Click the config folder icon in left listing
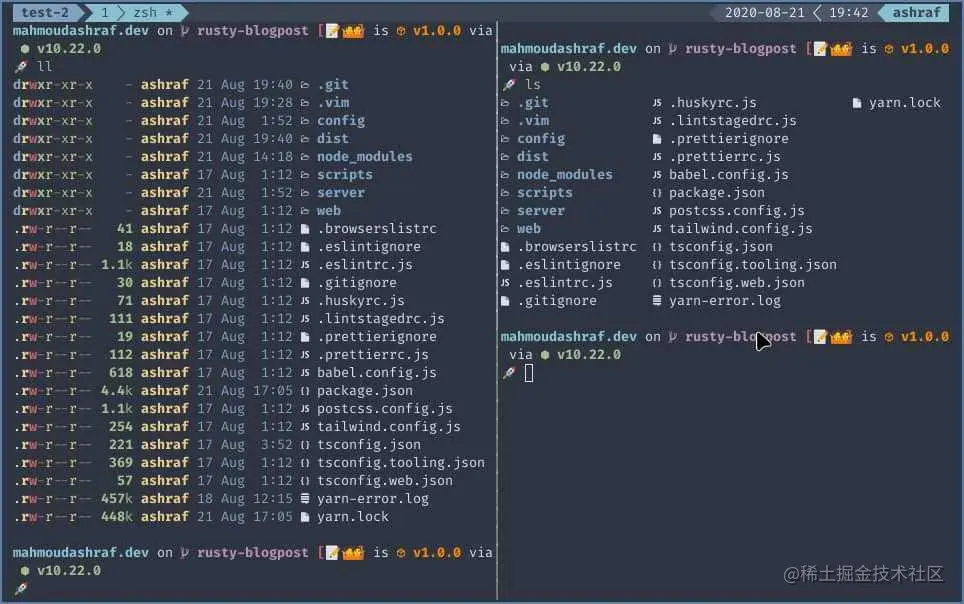964x604 pixels. (305, 121)
